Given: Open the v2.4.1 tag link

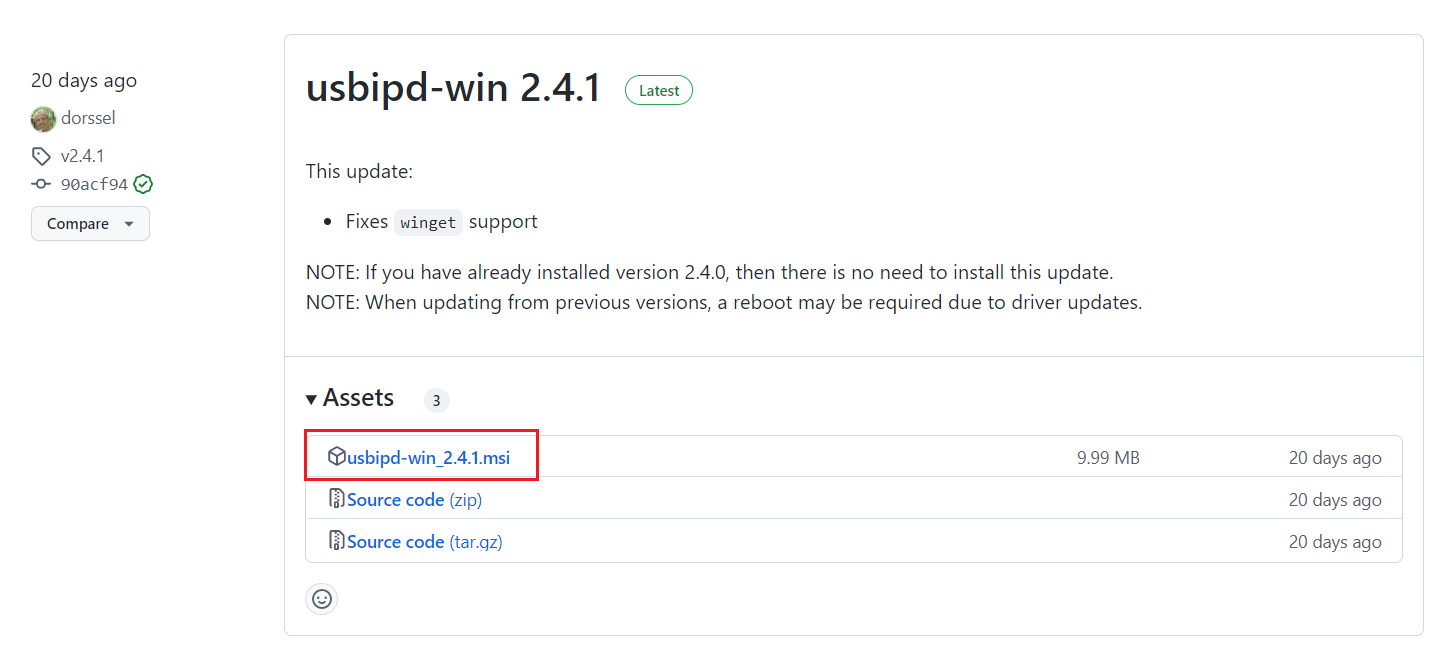Looking at the screenshot, I should pyautogui.click(x=82, y=156).
